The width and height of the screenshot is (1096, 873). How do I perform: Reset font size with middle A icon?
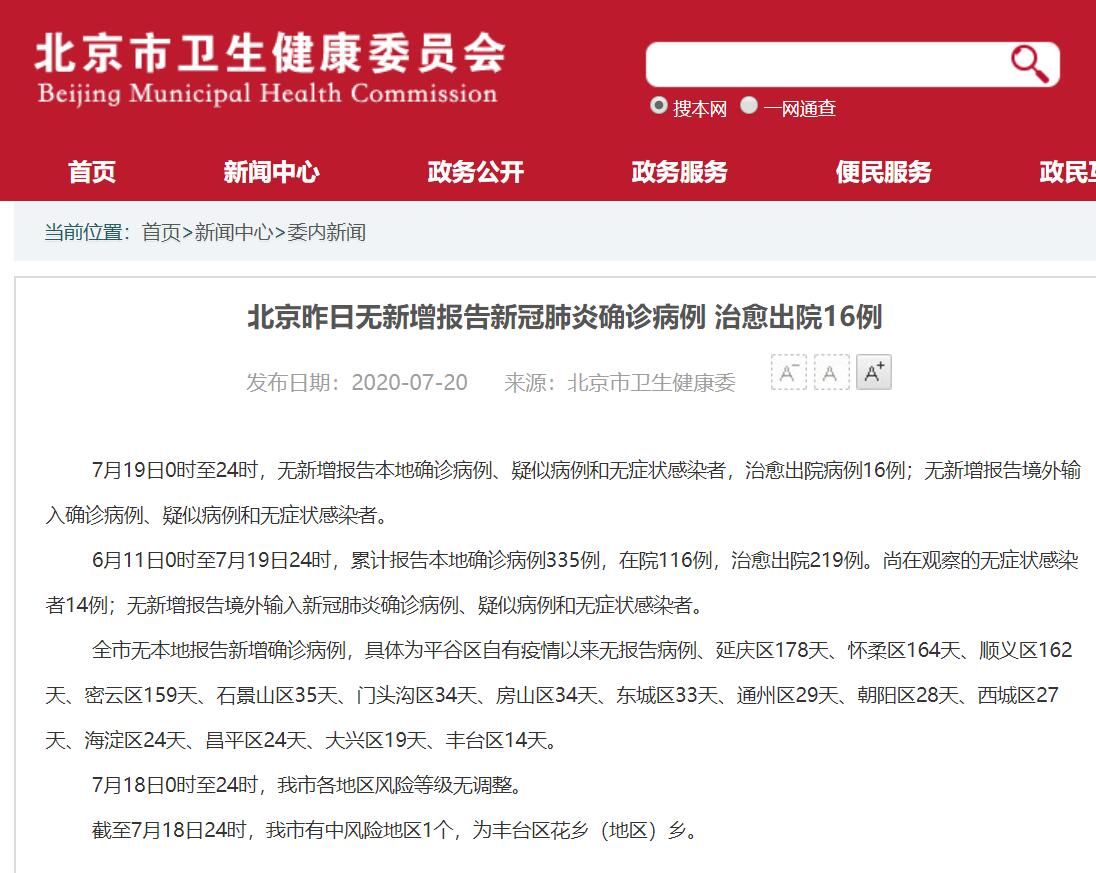(x=831, y=373)
